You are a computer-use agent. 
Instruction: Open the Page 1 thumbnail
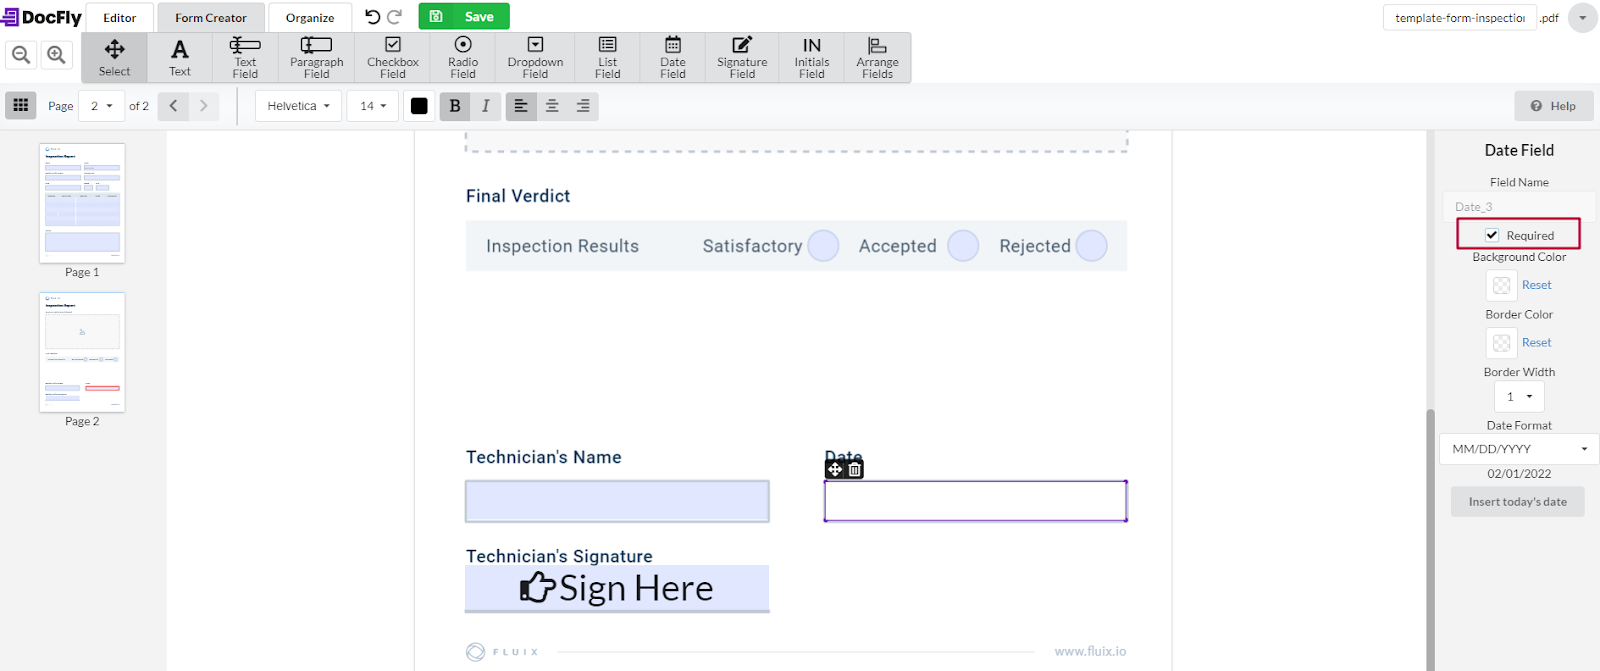coord(82,203)
